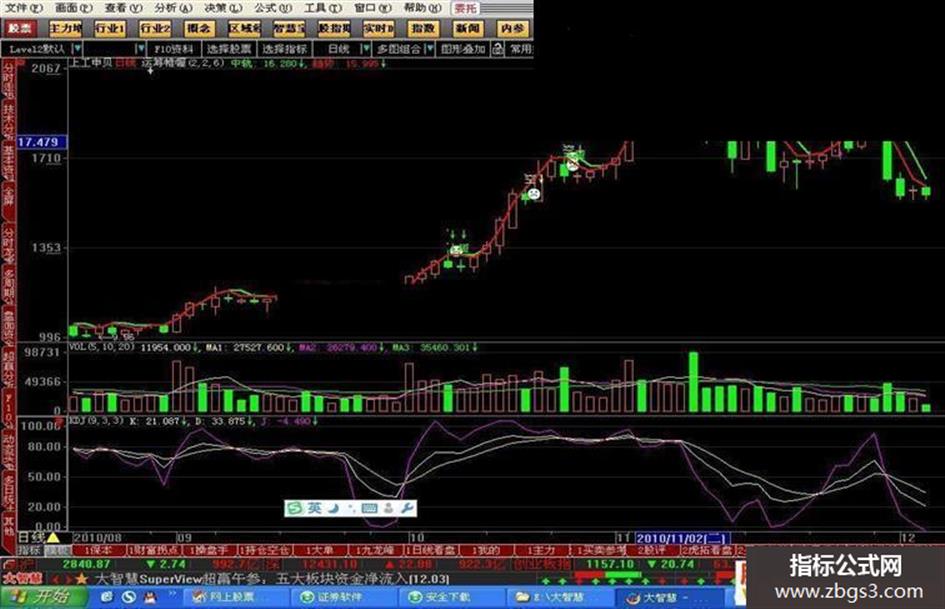Screen dimensions: 945x609
Task: Select the 行业2 toolbar button
Action: (x=154, y=28)
